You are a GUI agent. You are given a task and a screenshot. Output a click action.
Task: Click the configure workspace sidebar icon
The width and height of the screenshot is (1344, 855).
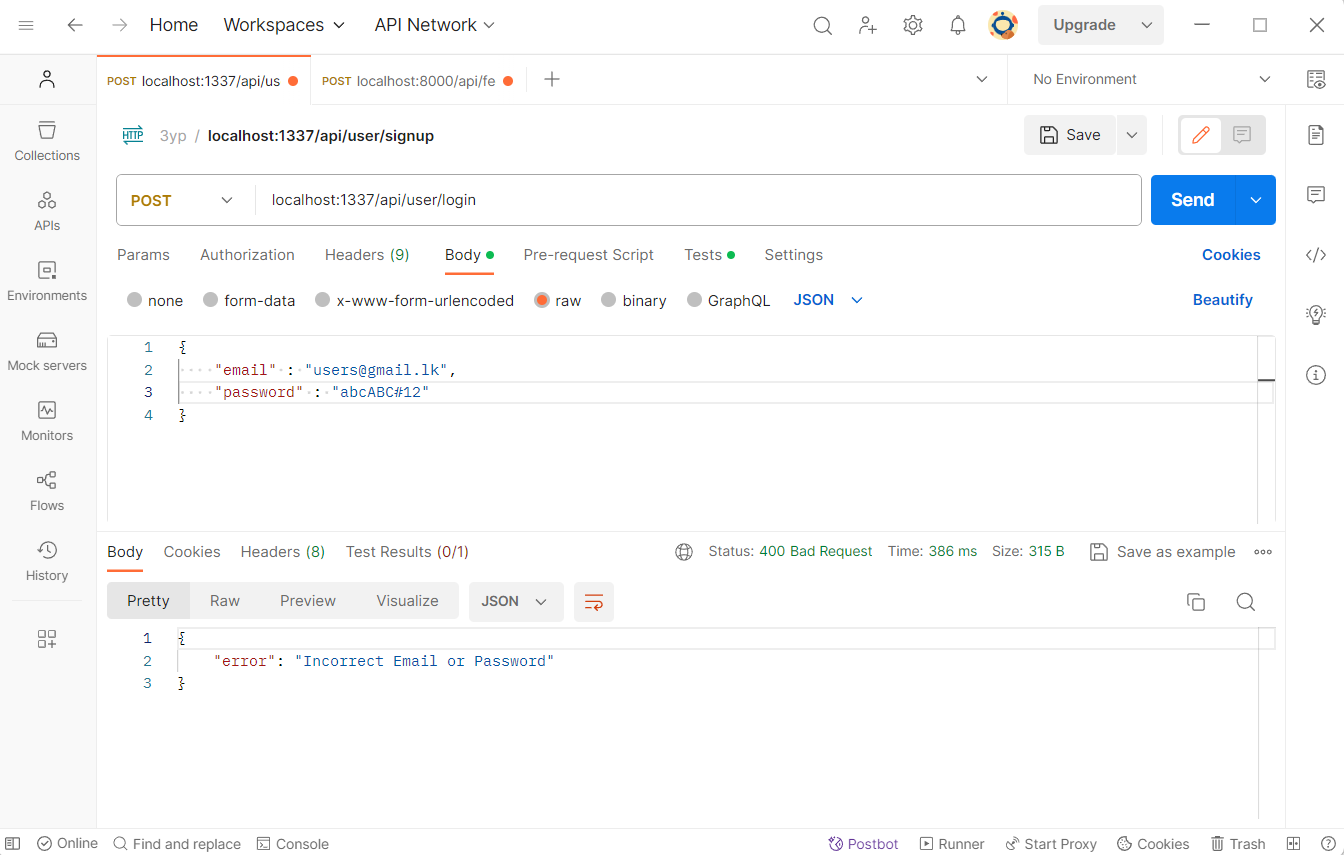point(47,639)
